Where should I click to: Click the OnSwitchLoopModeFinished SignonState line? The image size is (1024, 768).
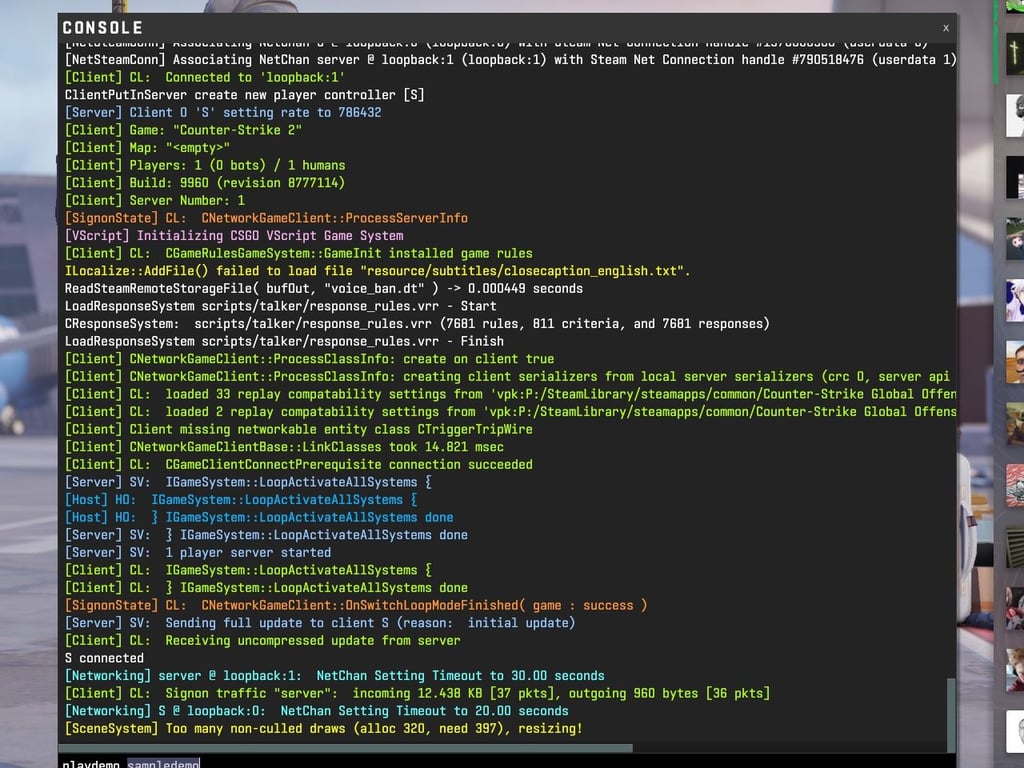pos(355,605)
